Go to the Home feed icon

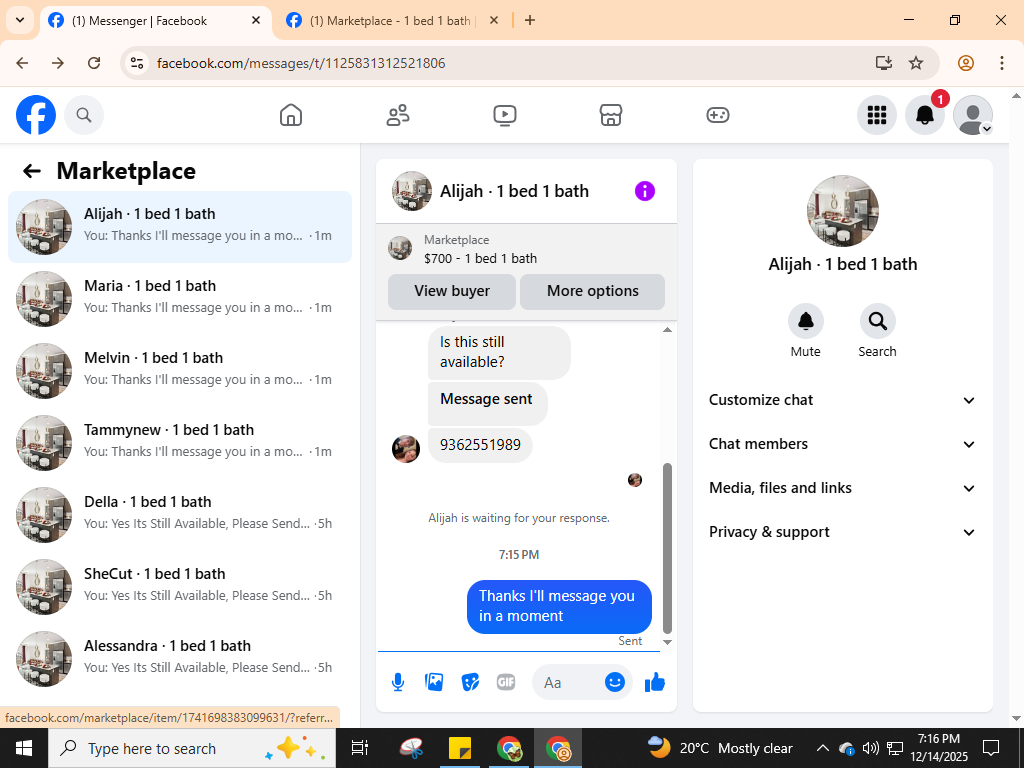click(x=291, y=115)
